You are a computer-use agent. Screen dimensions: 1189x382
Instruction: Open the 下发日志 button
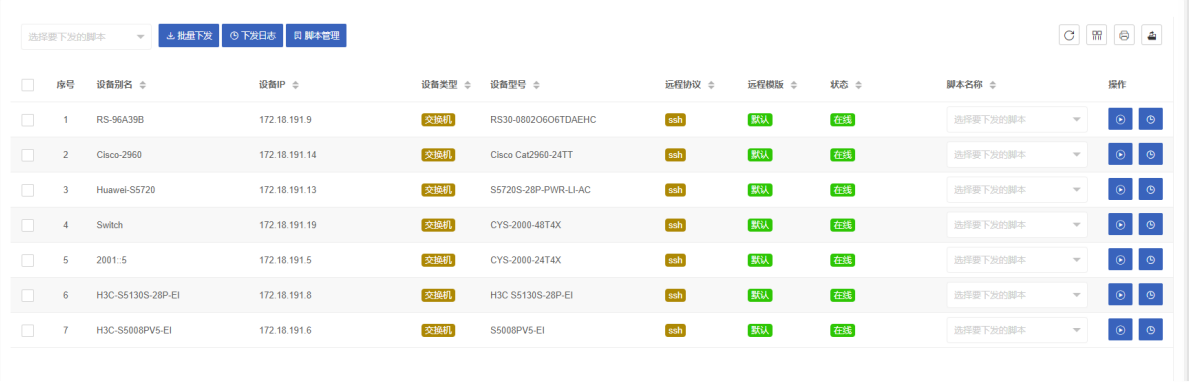click(x=253, y=36)
